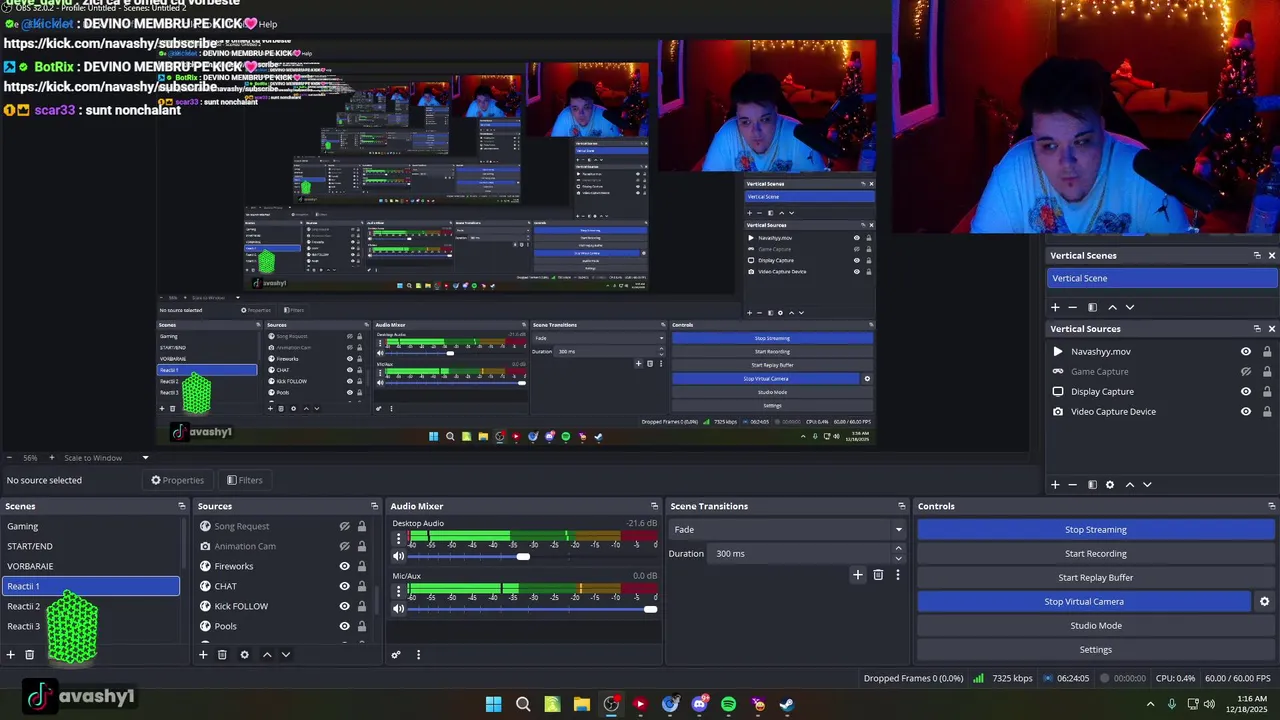
Task: Add a source with plus icon in Sources panel
Action: click(x=203, y=655)
